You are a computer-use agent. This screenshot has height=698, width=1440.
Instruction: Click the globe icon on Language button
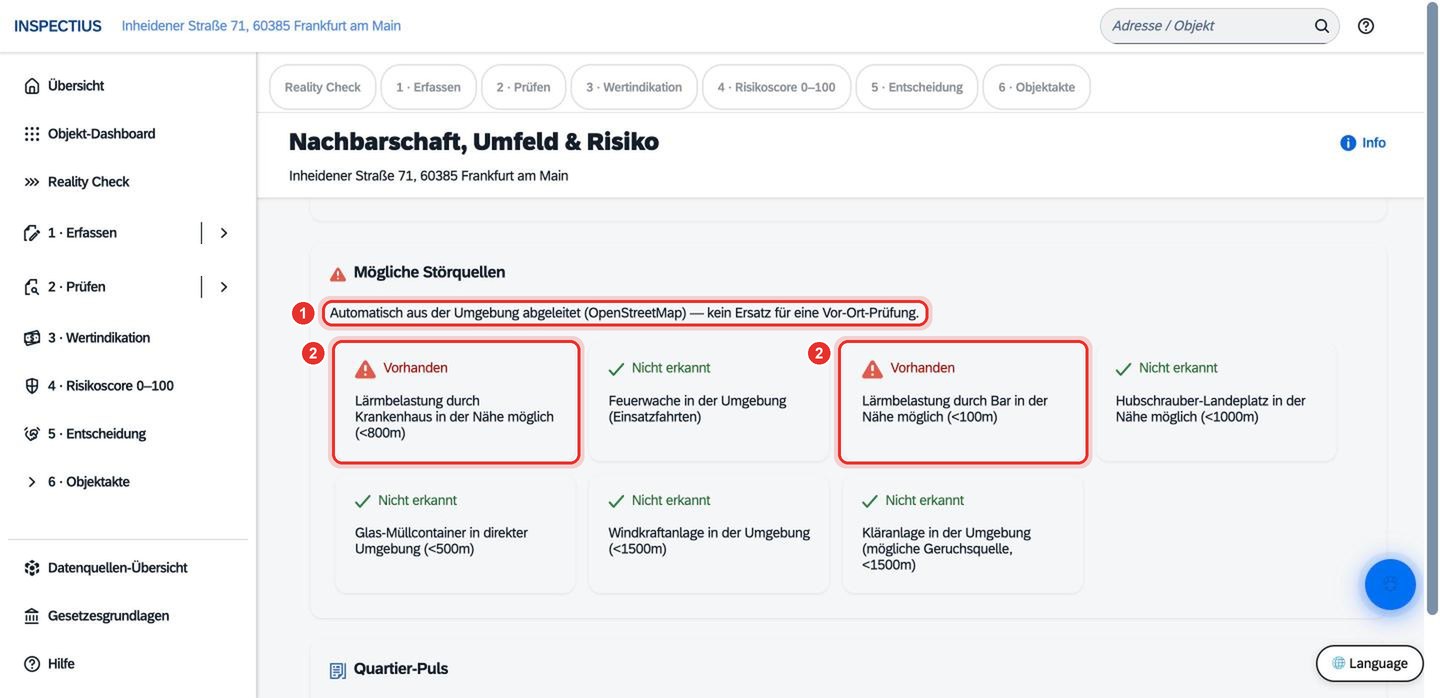click(1339, 663)
